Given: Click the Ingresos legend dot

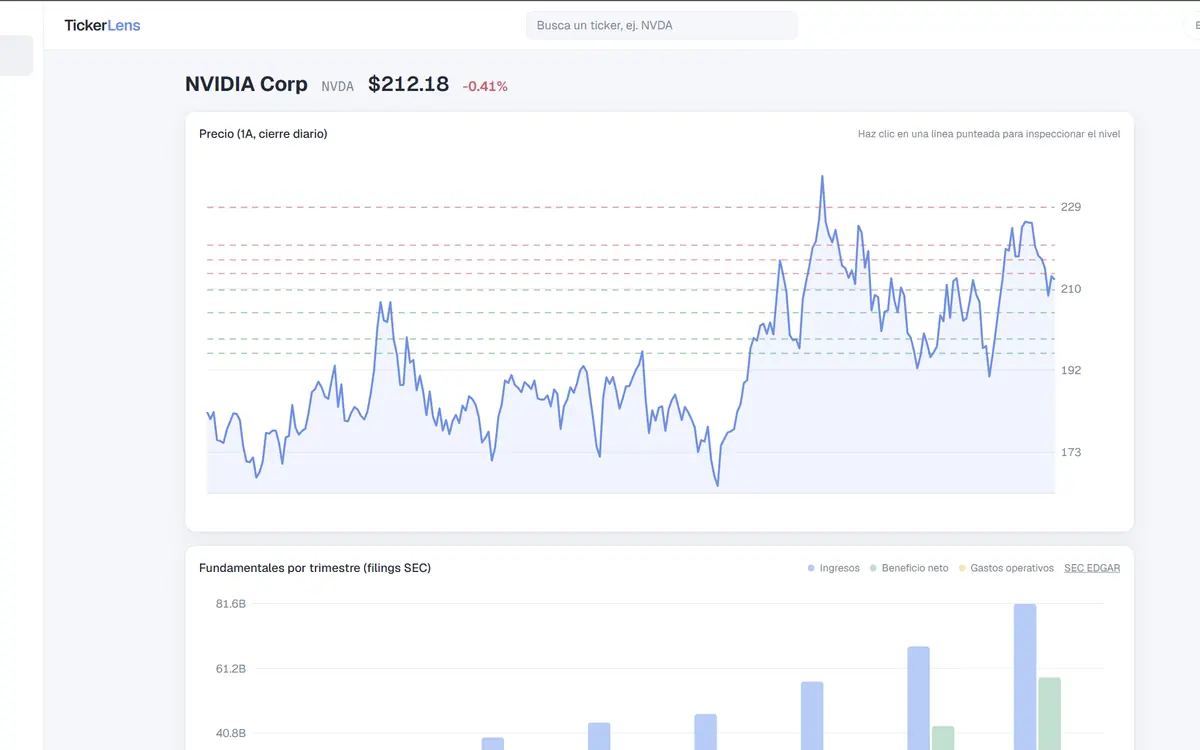Looking at the screenshot, I should pos(811,568).
